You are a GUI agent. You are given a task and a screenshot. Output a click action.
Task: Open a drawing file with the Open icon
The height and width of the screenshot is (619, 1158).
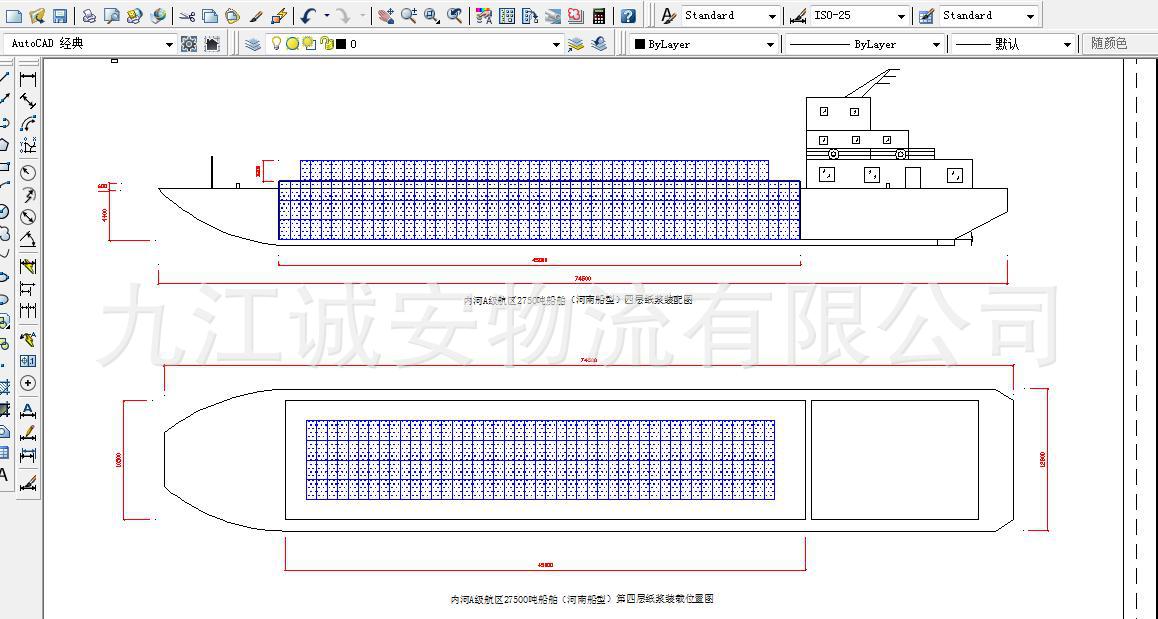(37, 16)
